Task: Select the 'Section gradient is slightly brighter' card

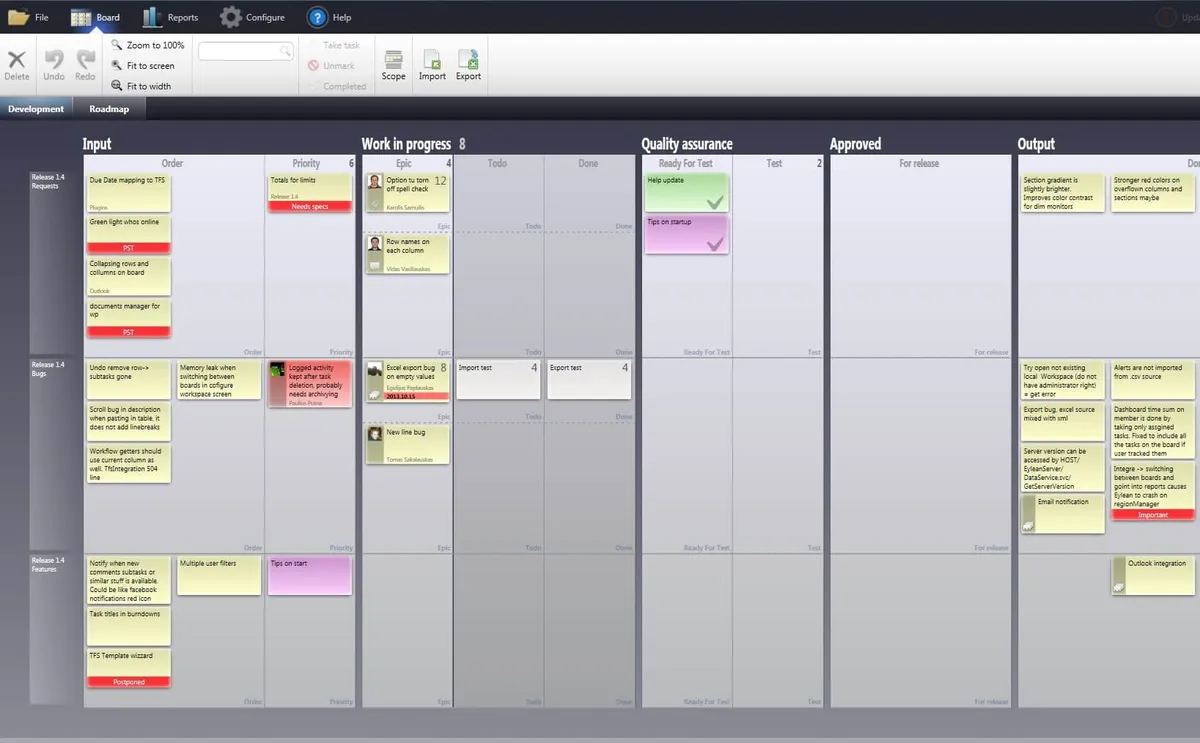Action: coord(1063,193)
